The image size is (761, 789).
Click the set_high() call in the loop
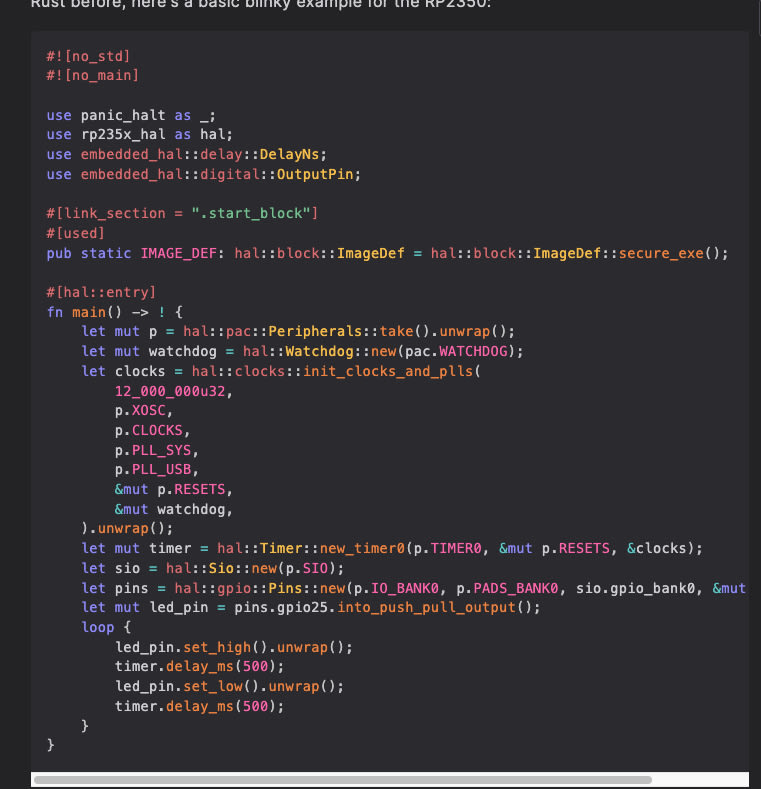point(225,647)
